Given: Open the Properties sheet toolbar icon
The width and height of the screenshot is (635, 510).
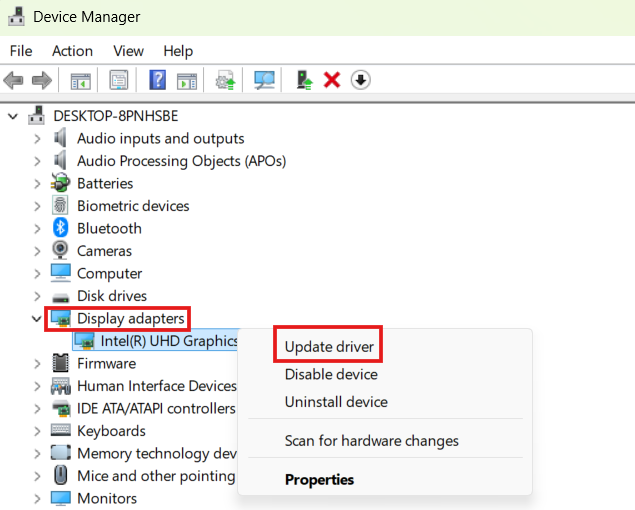Looking at the screenshot, I should click(119, 80).
